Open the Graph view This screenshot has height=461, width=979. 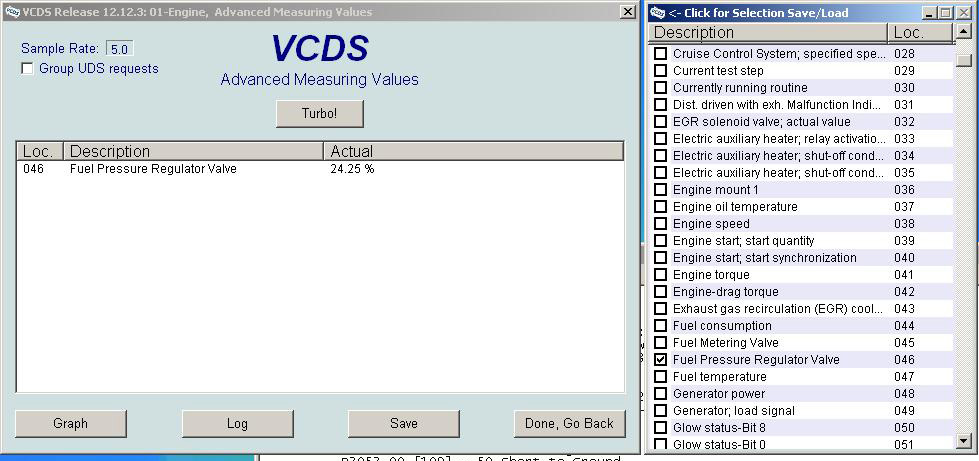[x=71, y=424]
